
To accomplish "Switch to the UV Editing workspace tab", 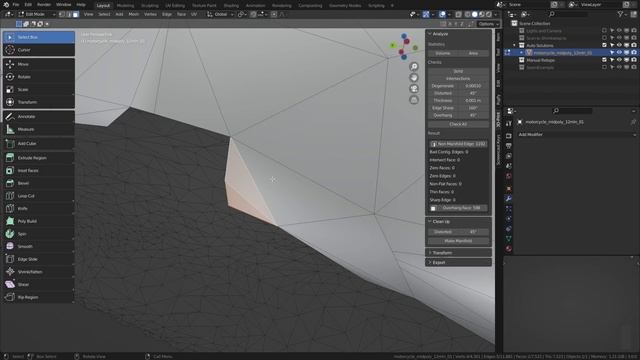I will pyautogui.click(x=175, y=6).
